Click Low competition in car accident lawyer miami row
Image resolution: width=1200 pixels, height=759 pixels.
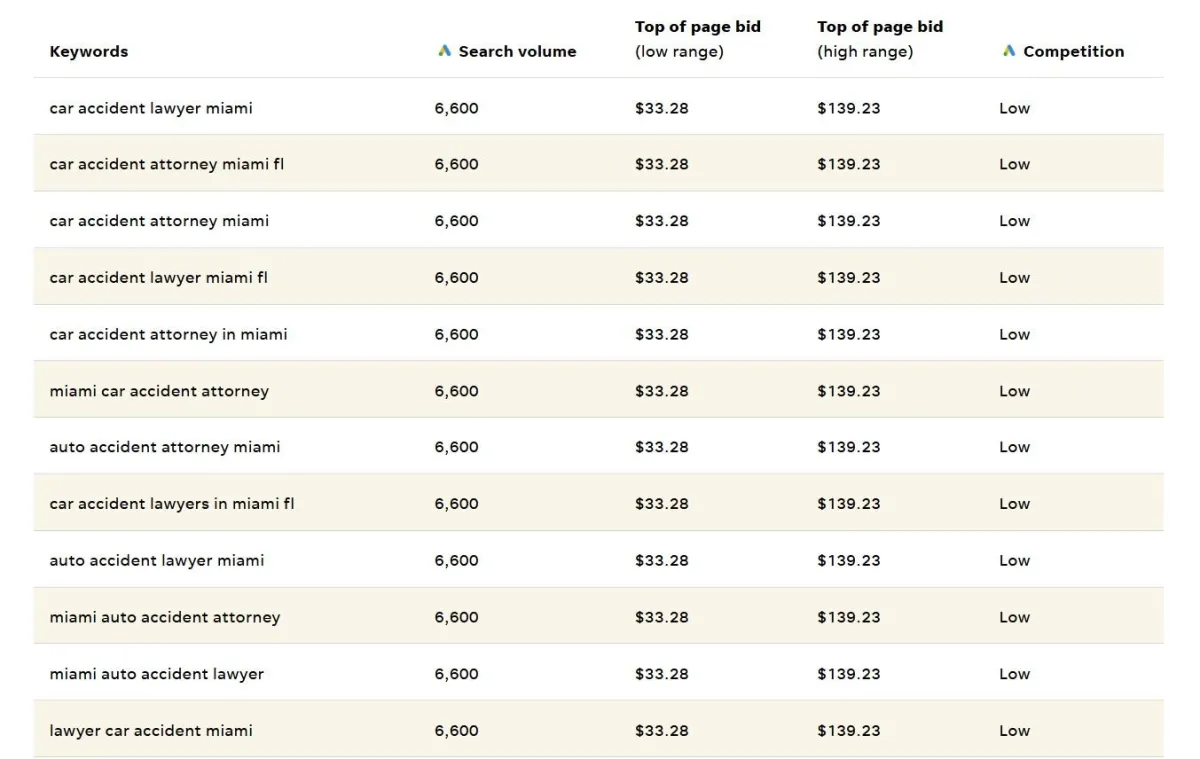point(1014,108)
